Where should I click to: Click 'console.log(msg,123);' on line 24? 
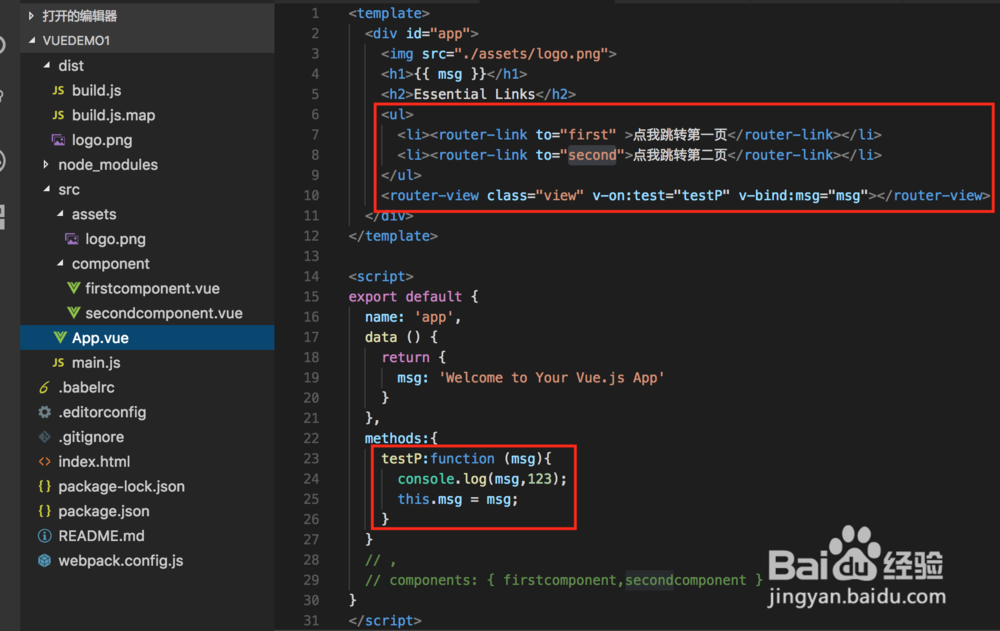click(x=482, y=479)
